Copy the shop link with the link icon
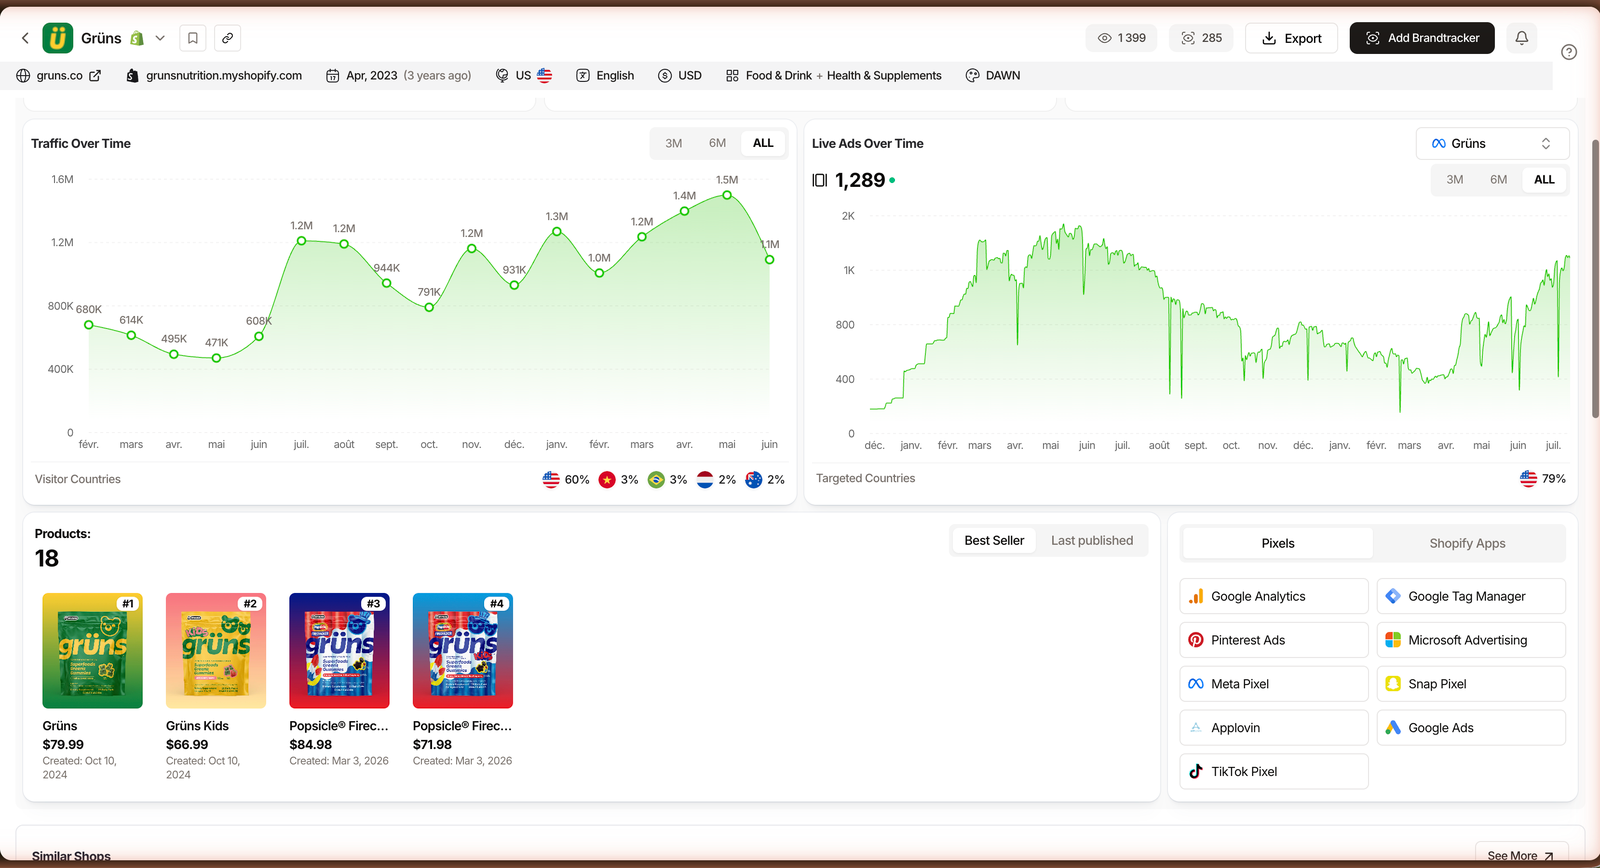1600x868 pixels. (228, 38)
